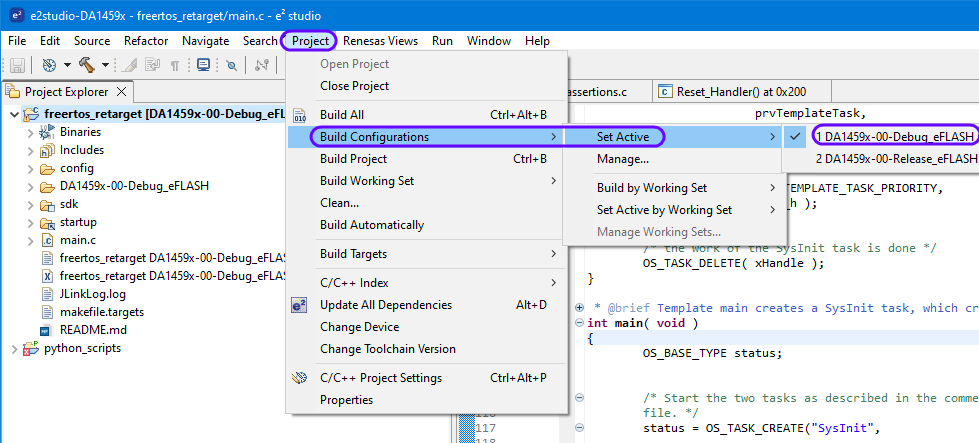979x443 pixels.
Task: Open the Build Working Set submenu
Action: (x=426, y=181)
